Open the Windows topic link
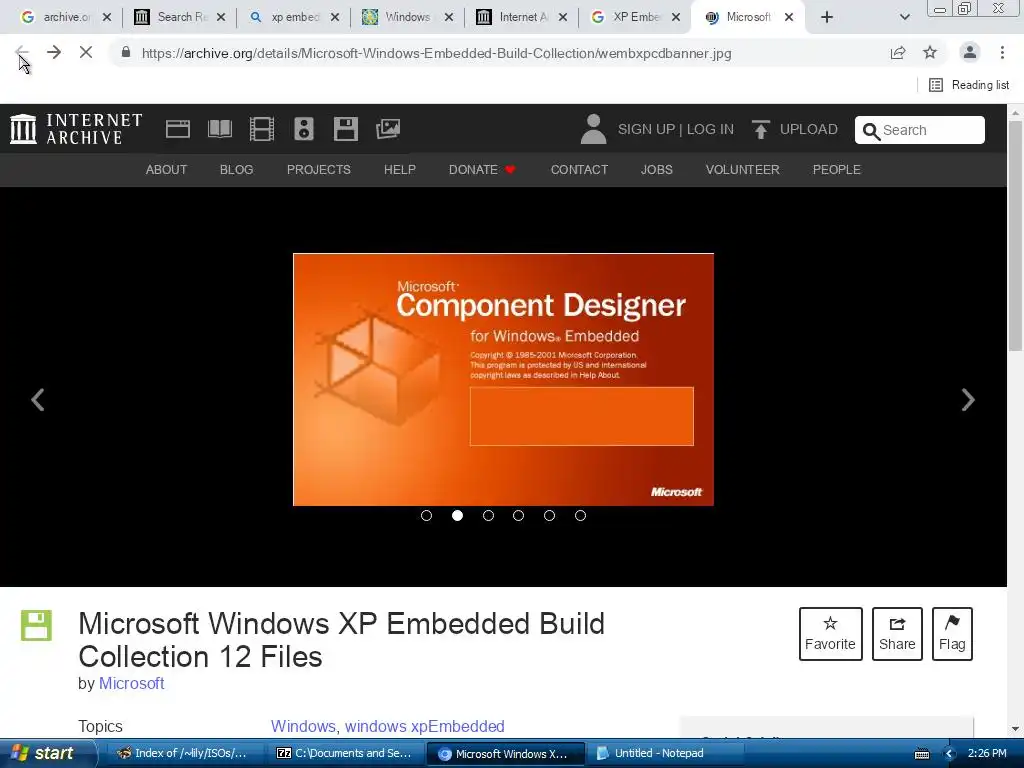This screenshot has height=768, width=1024. click(x=303, y=726)
